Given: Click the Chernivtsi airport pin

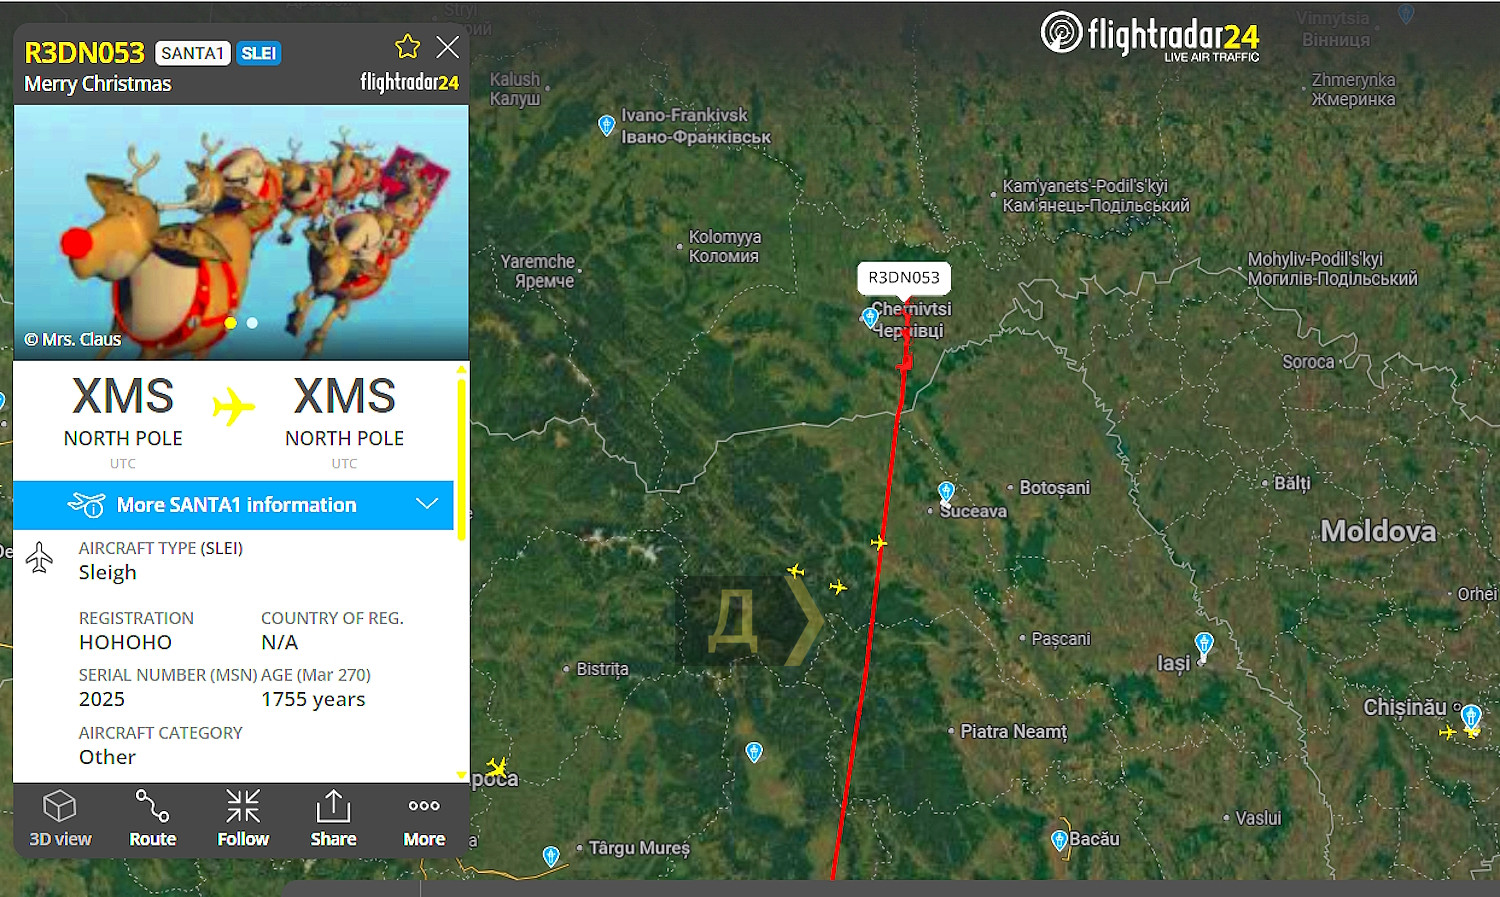Looking at the screenshot, I should 870,318.
